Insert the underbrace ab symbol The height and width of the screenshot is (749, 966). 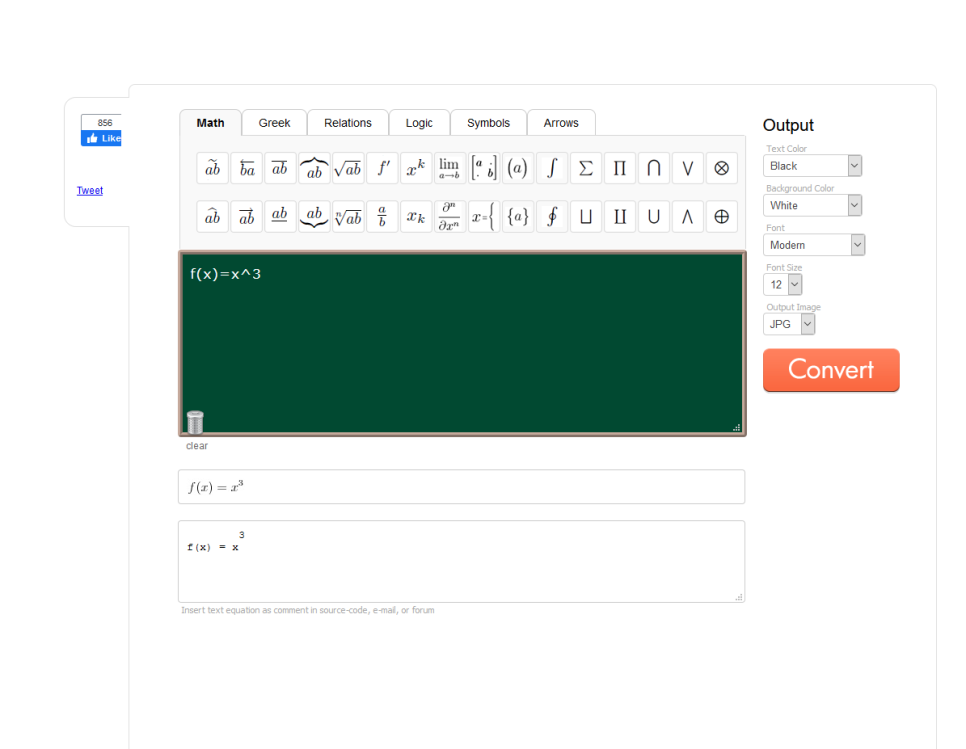click(314, 216)
